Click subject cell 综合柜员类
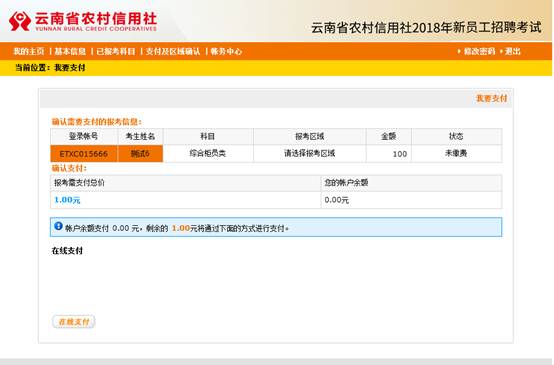 (208, 154)
